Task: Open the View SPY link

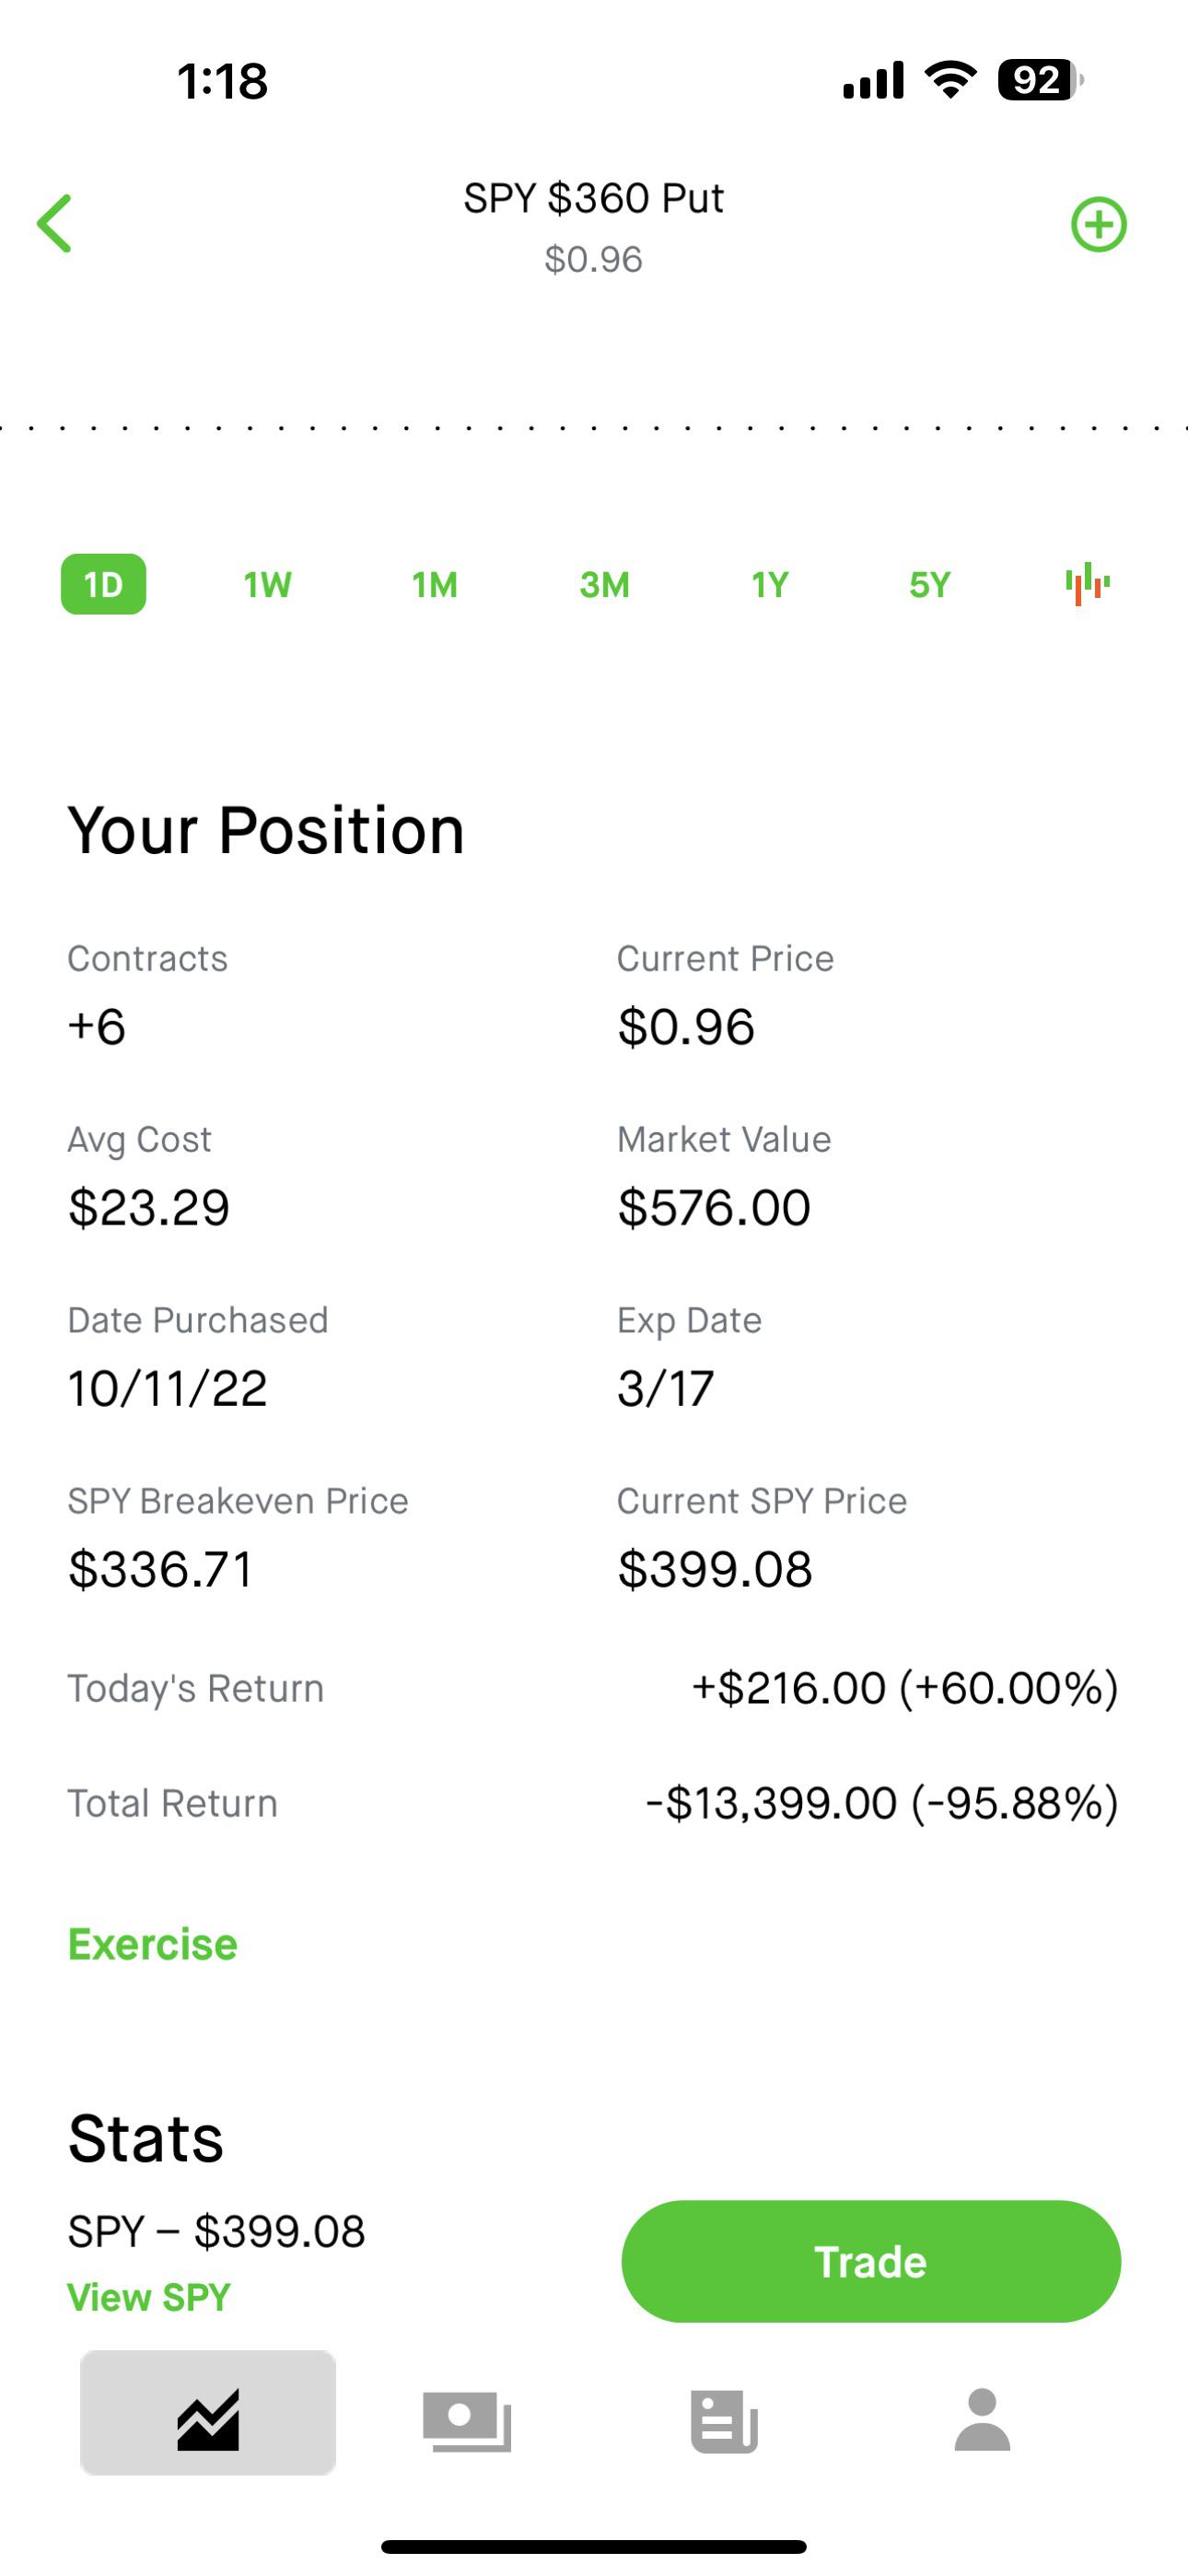Action: click(149, 2297)
